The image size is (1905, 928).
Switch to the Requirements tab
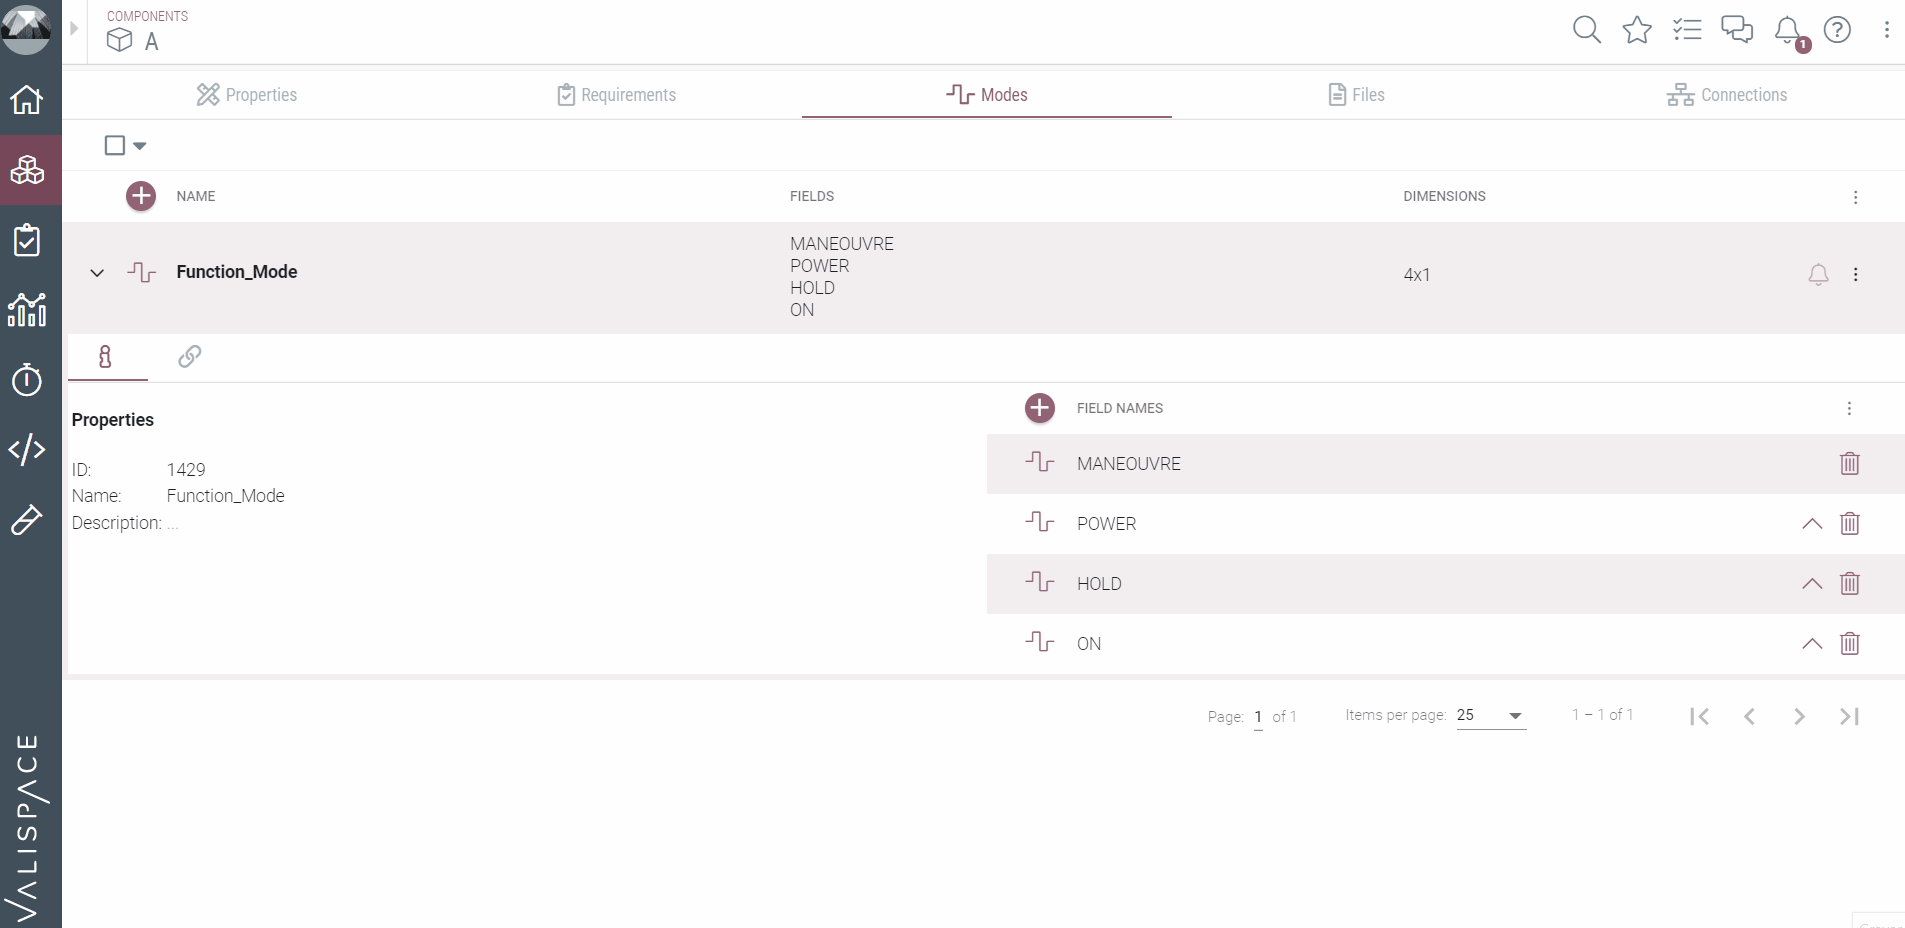[x=617, y=95]
